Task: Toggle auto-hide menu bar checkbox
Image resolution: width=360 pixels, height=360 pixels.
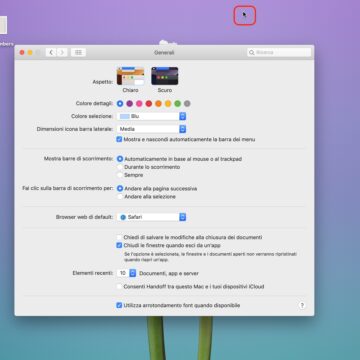Action: tap(119, 139)
